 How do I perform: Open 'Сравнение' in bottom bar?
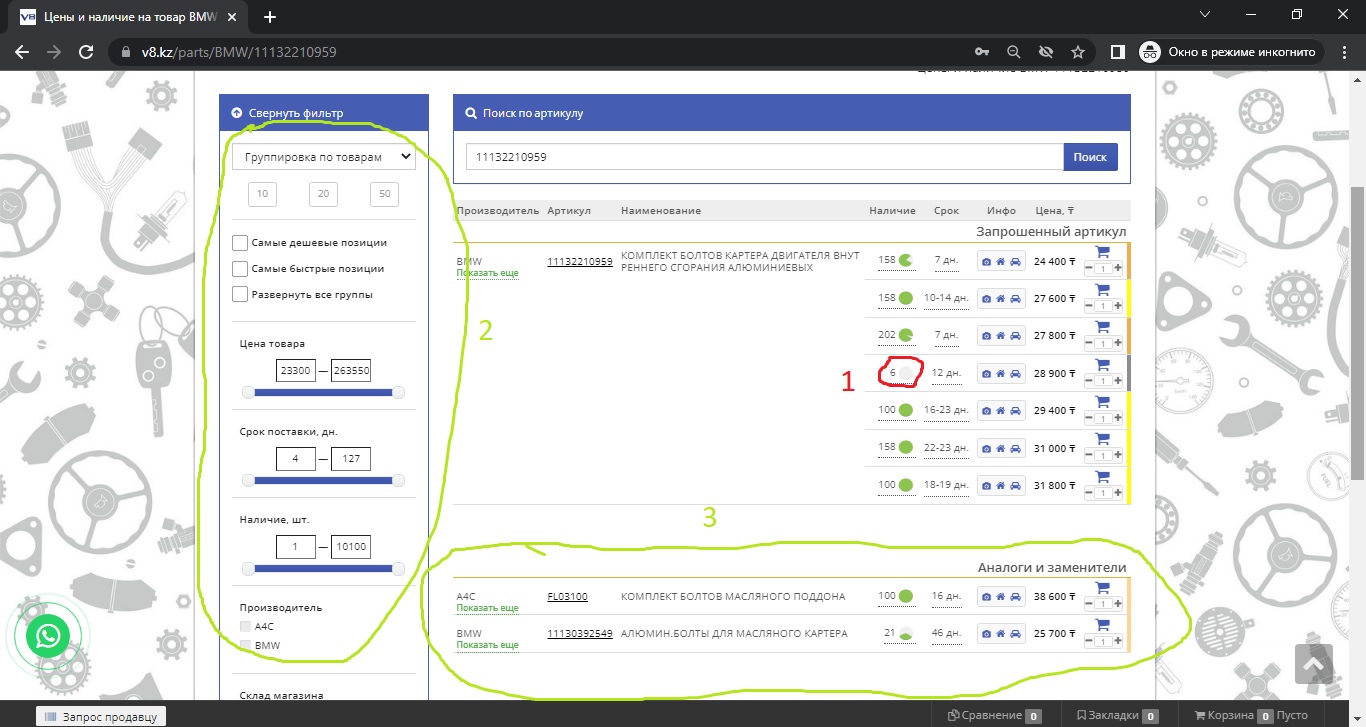pyautogui.click(x=994, y=715)
